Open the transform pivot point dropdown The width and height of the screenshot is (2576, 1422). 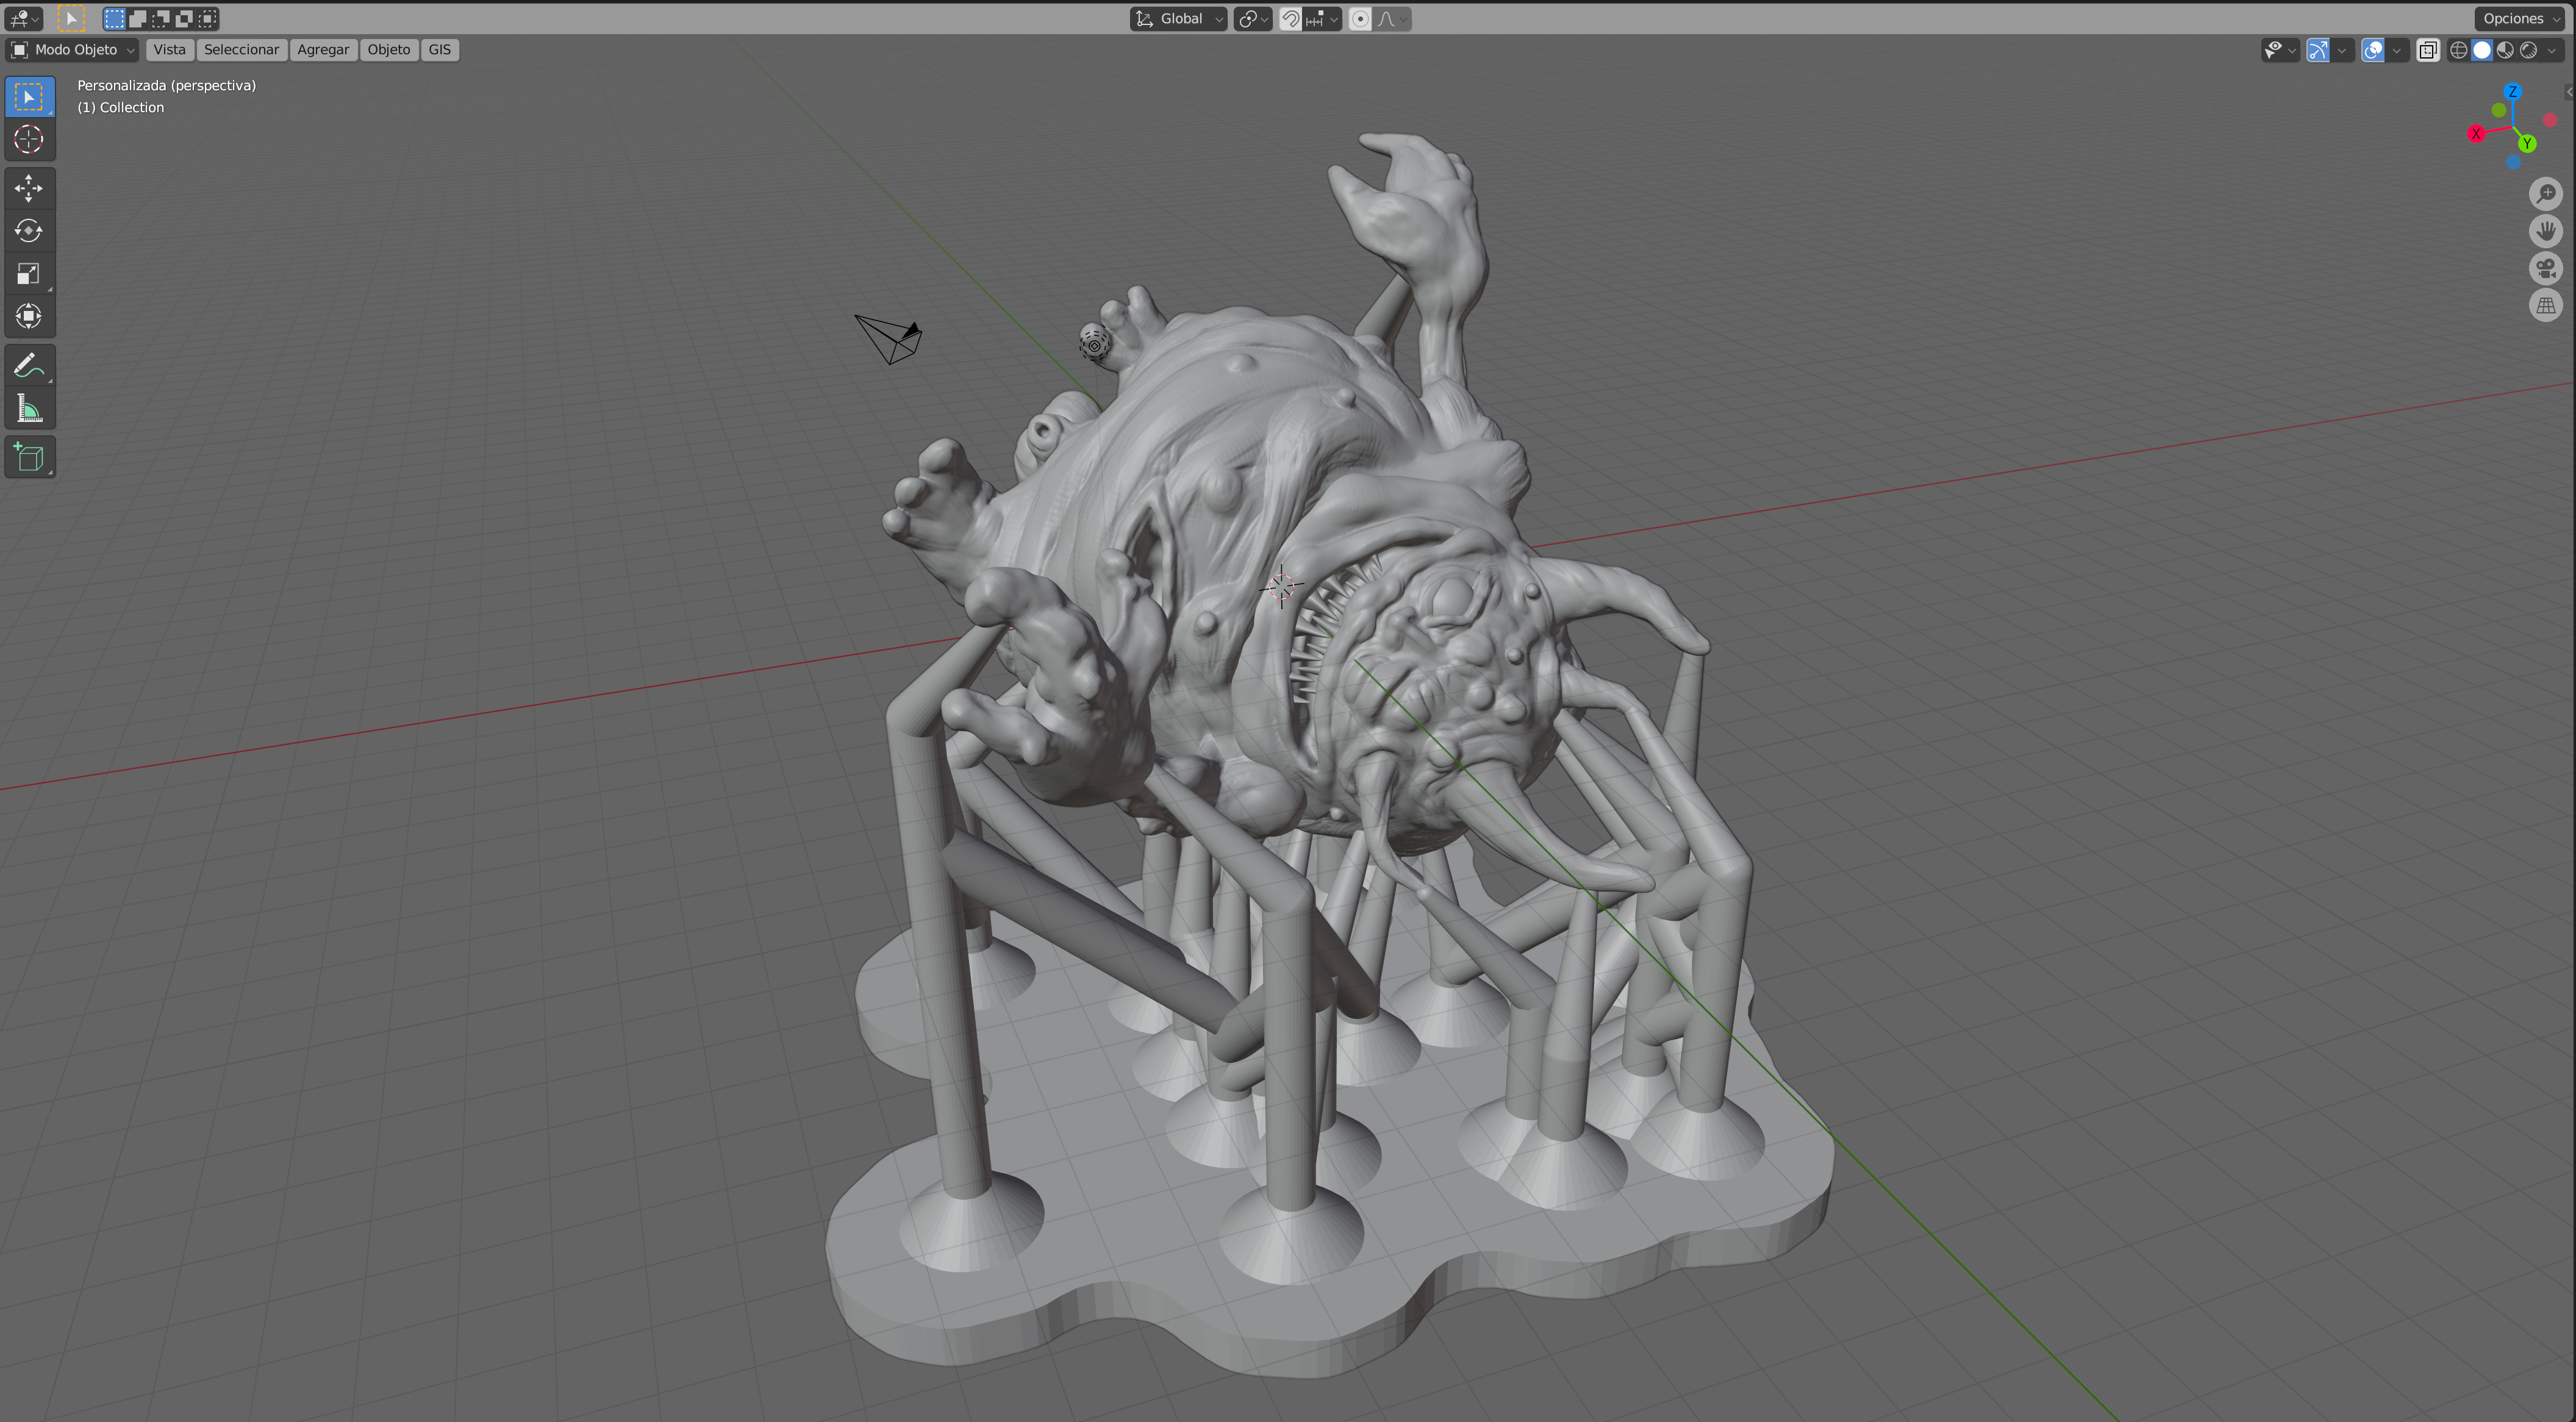pos(1252,18)
